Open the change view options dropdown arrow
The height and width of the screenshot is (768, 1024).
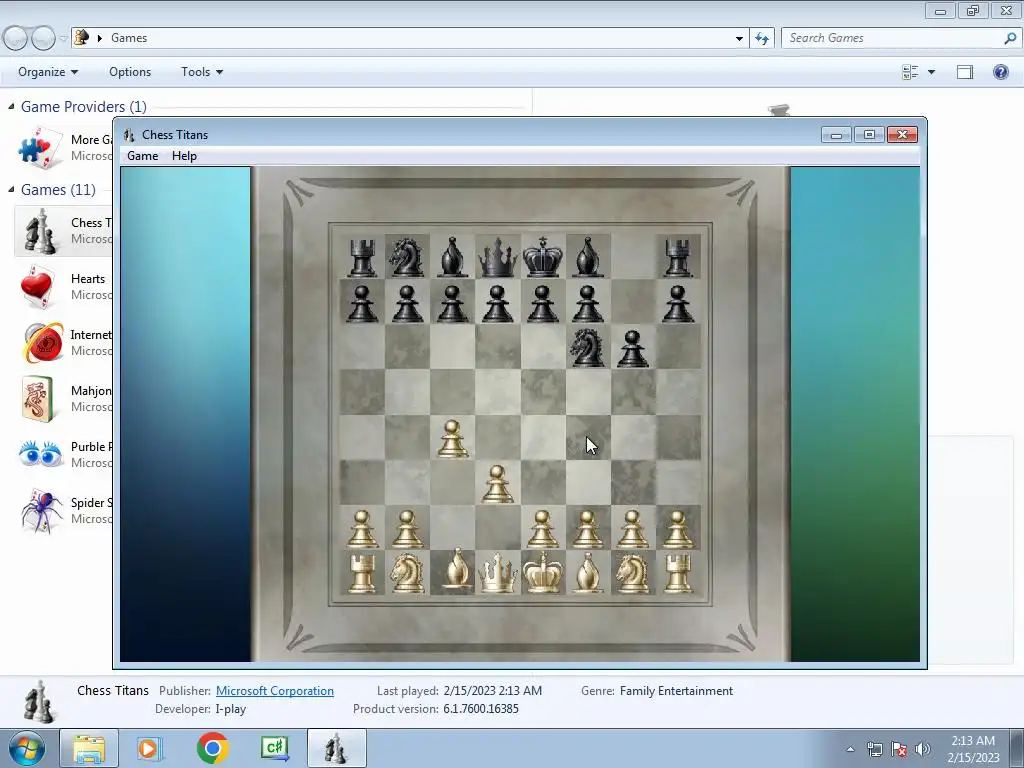coord(931,72)
